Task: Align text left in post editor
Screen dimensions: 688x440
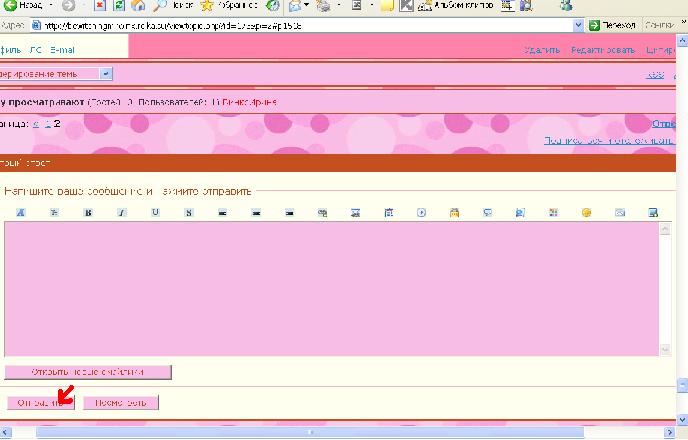Action: tap(222, 213)
